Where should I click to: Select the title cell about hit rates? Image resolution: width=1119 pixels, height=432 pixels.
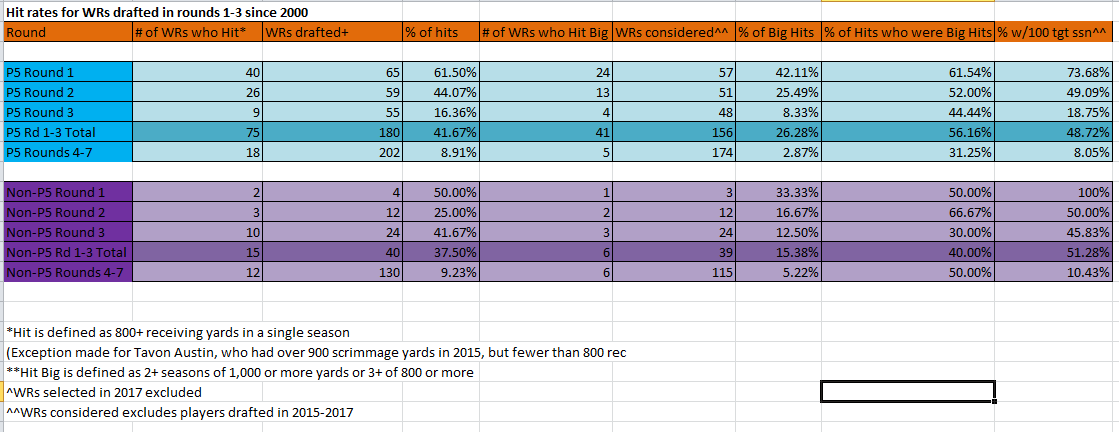coord(157,12)
